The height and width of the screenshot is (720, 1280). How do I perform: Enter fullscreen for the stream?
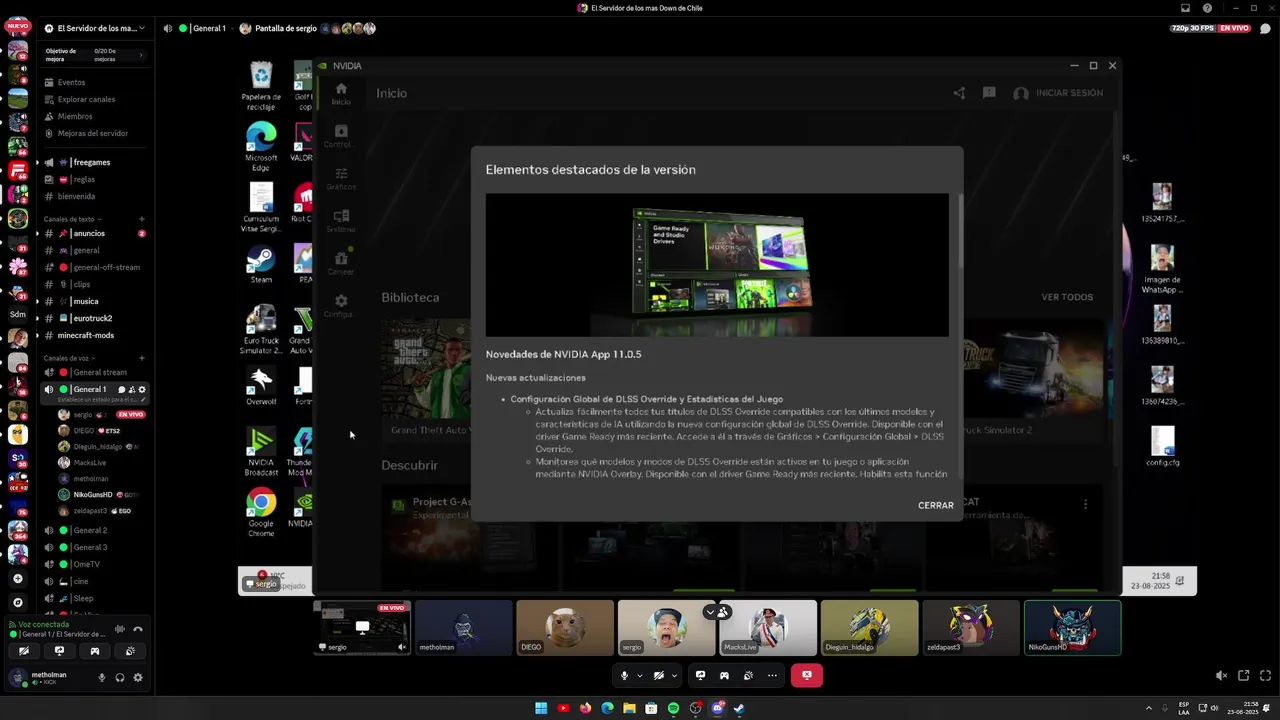(x=1264, y=676)
